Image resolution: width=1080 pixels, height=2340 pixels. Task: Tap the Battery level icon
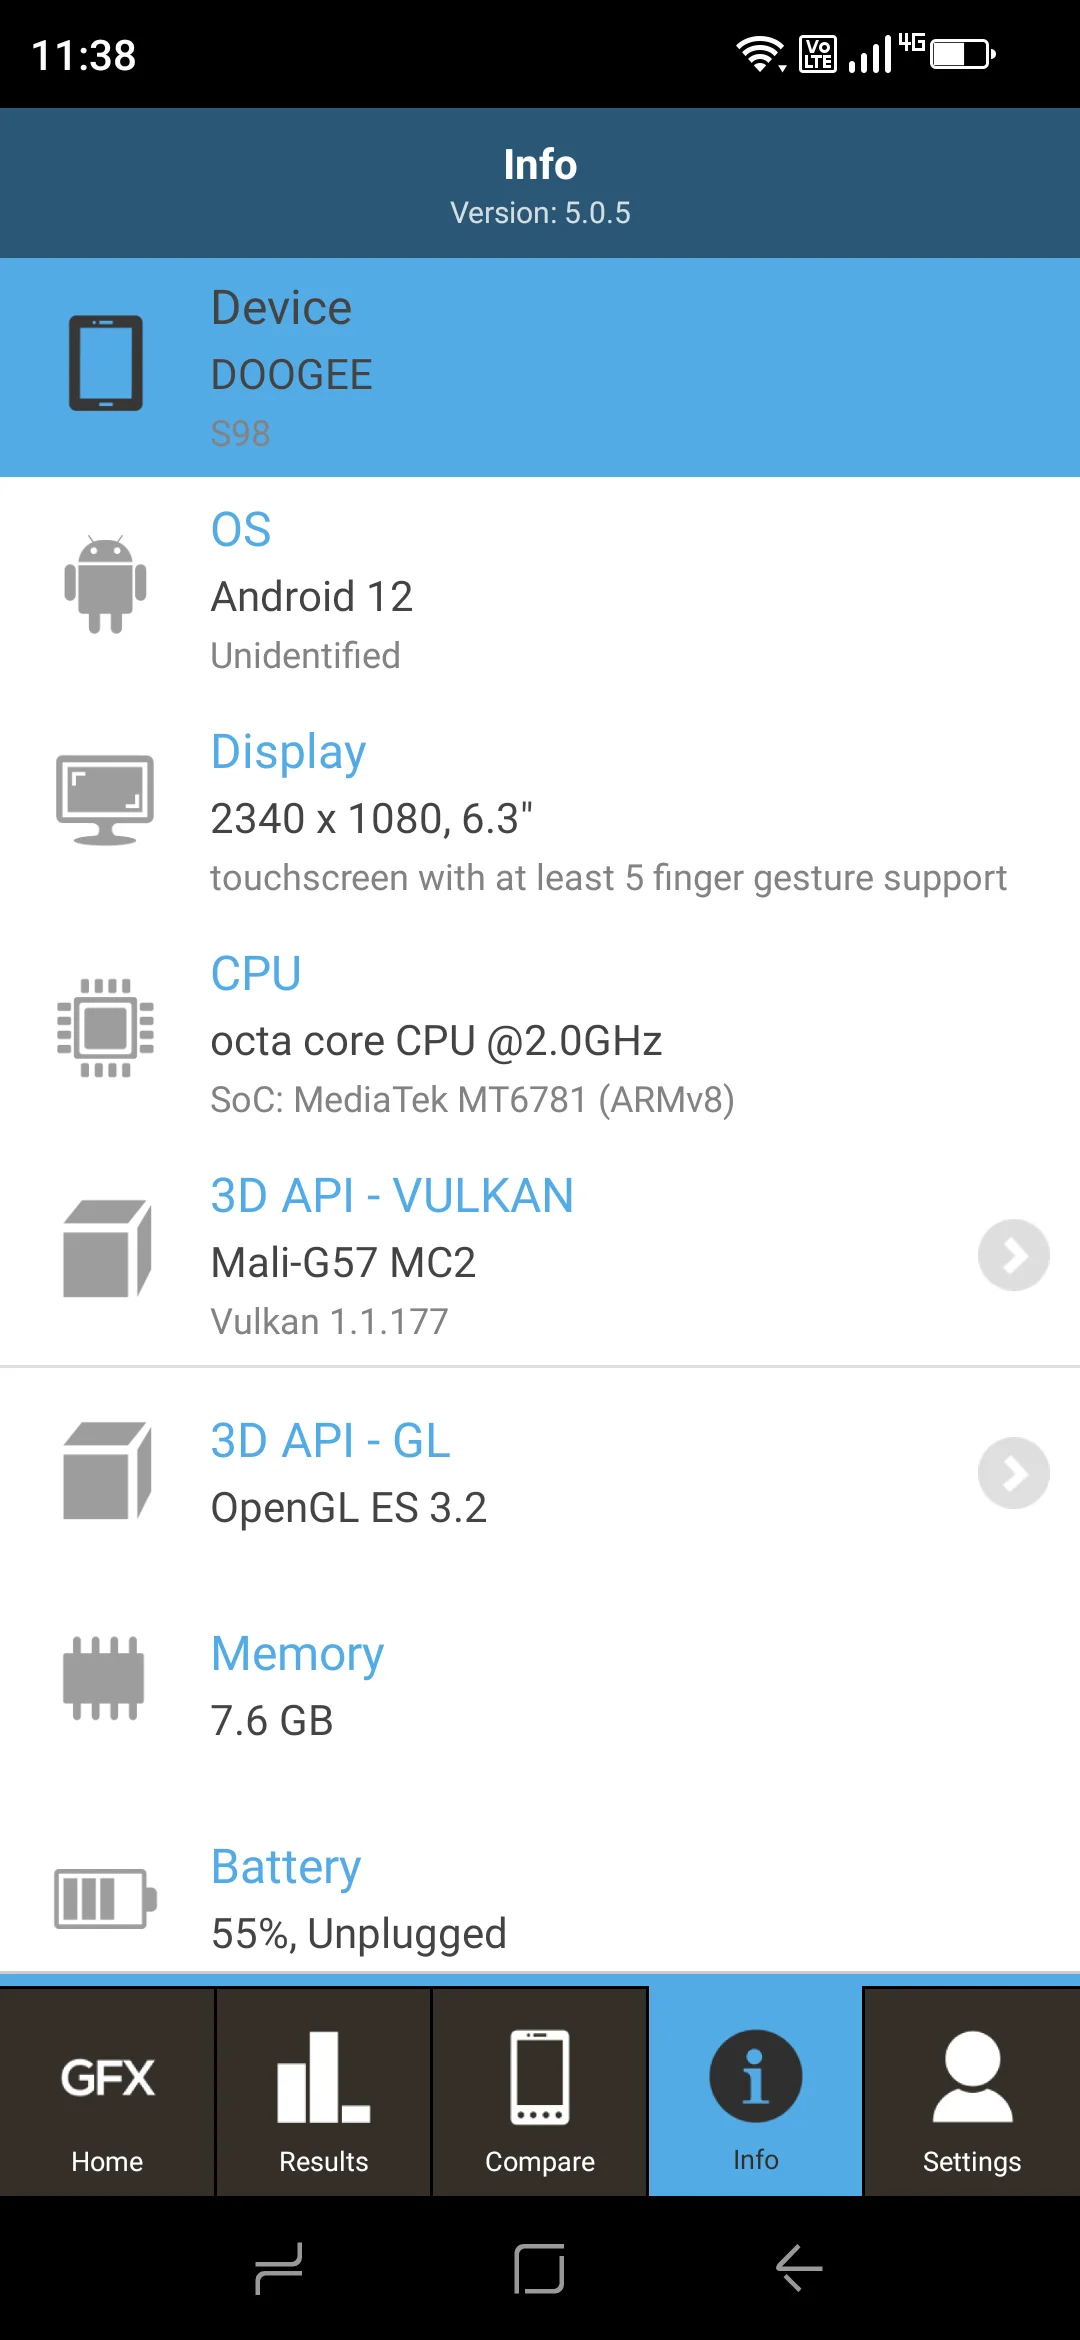point(105,1898)
